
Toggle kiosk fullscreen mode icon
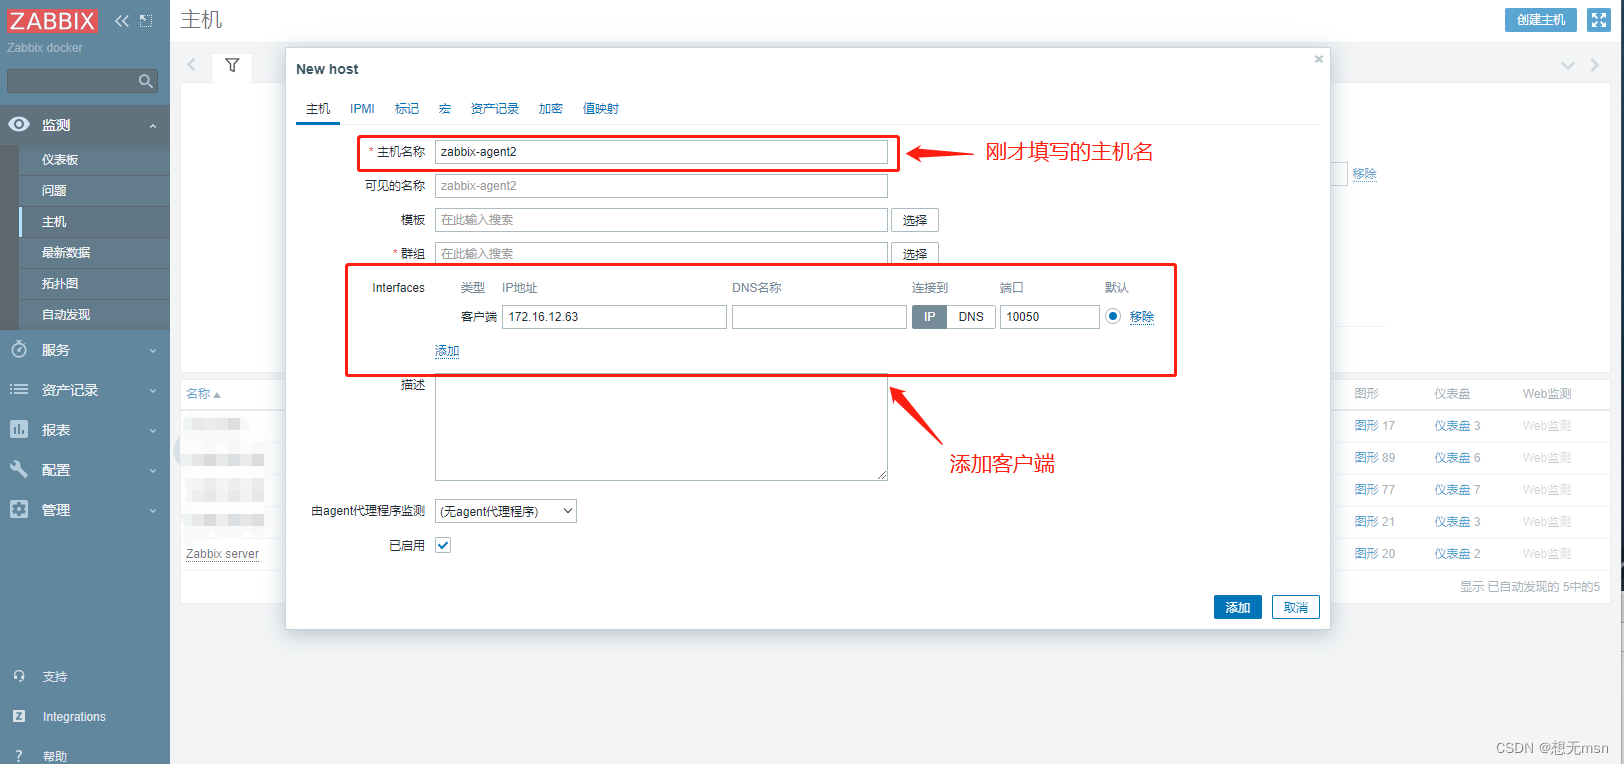(x=1599, y=20)
